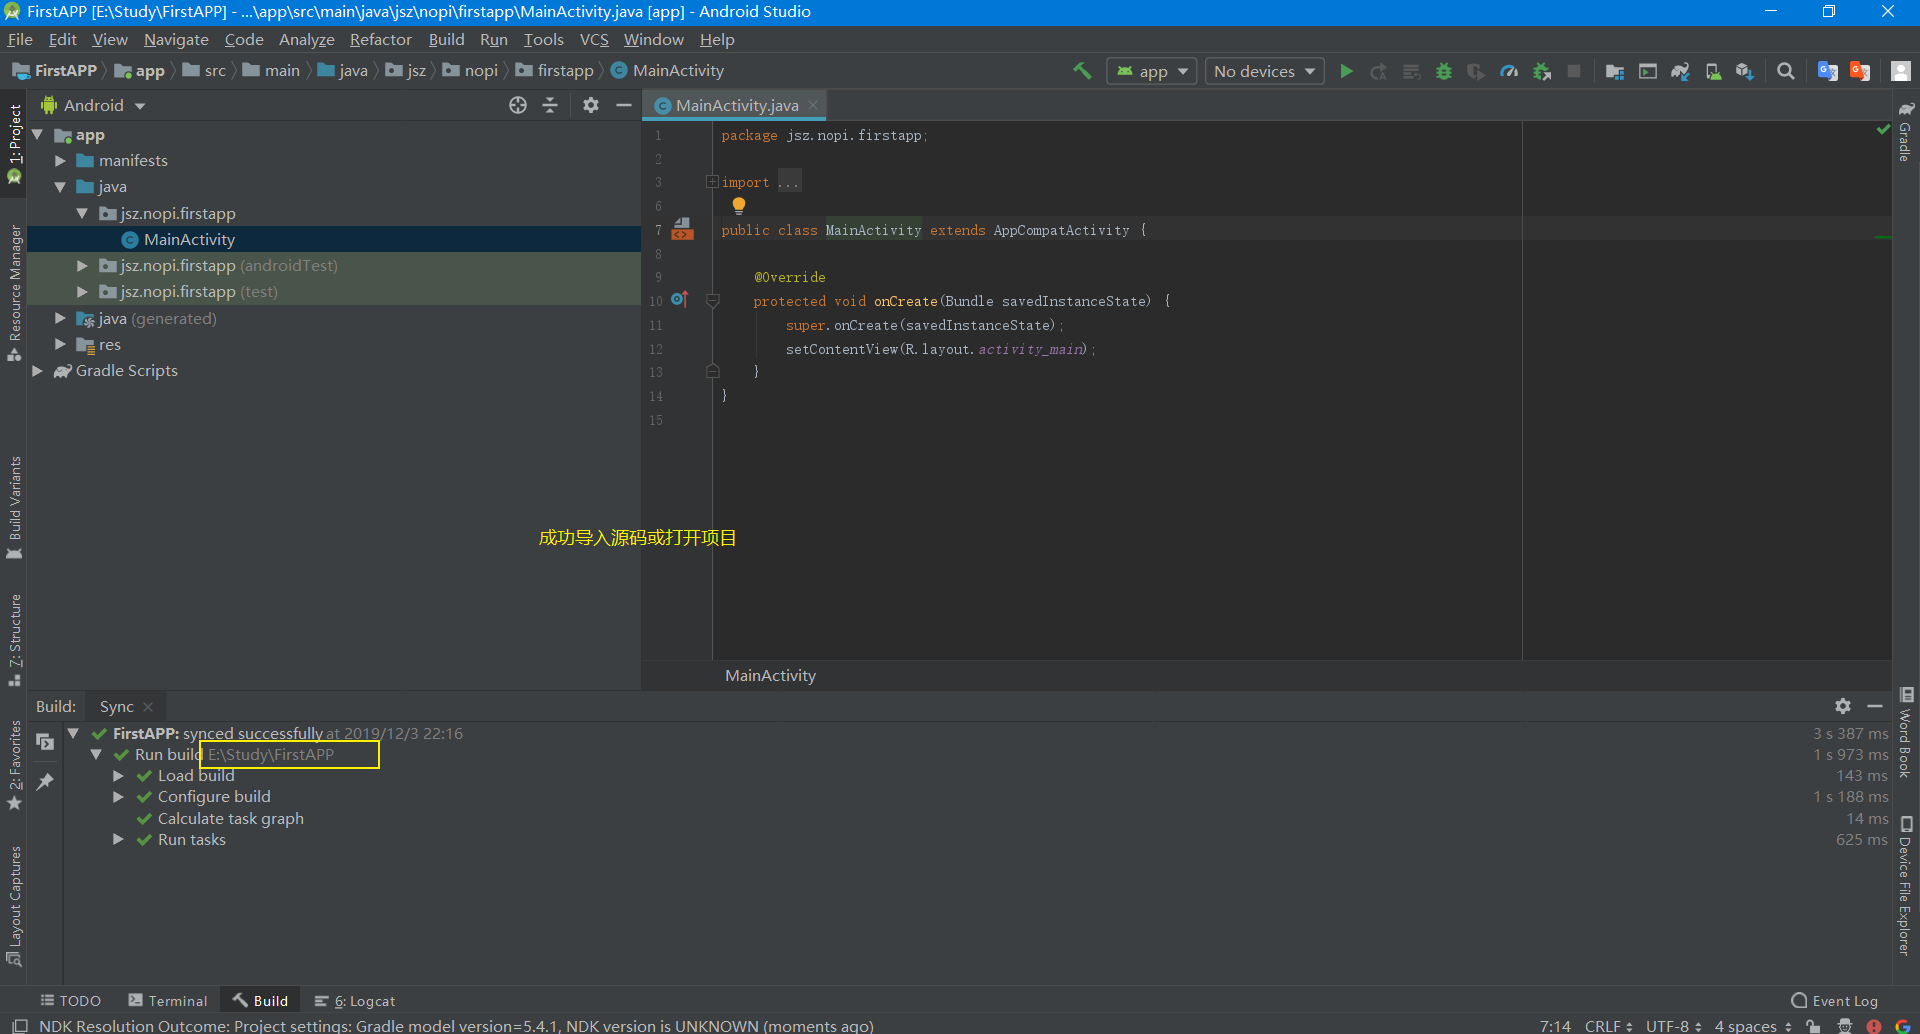Fold the onCreate method on line 10

713,300
